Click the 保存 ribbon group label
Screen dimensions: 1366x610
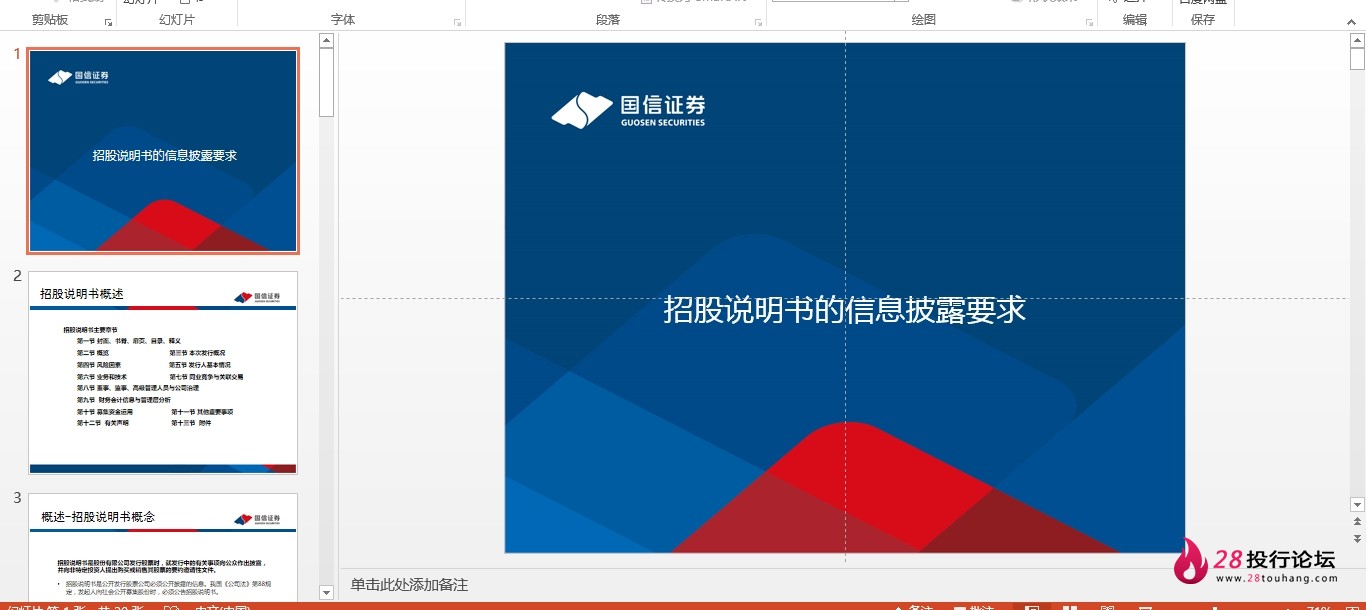[x=1203, y=20]
